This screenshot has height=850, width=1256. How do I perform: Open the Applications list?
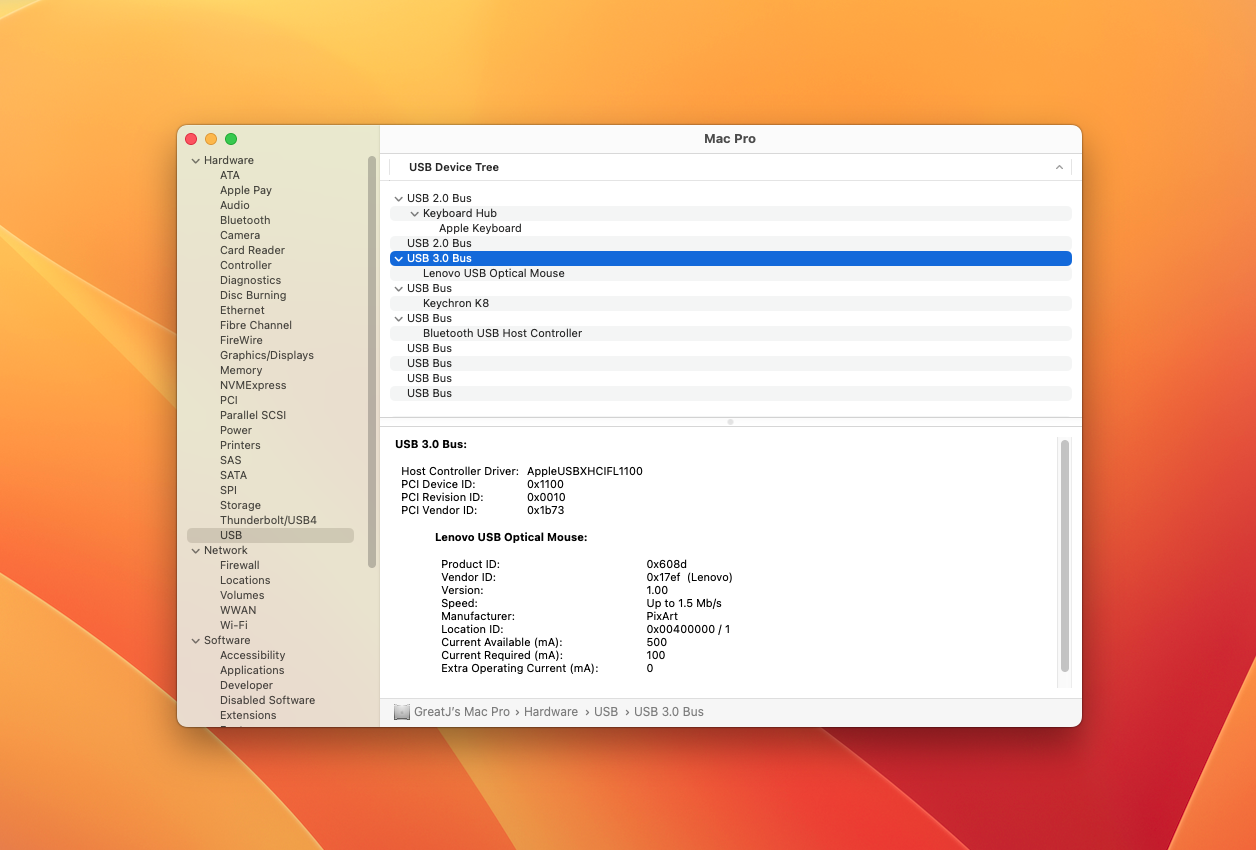pyautogui.click(x=252, y=670)
